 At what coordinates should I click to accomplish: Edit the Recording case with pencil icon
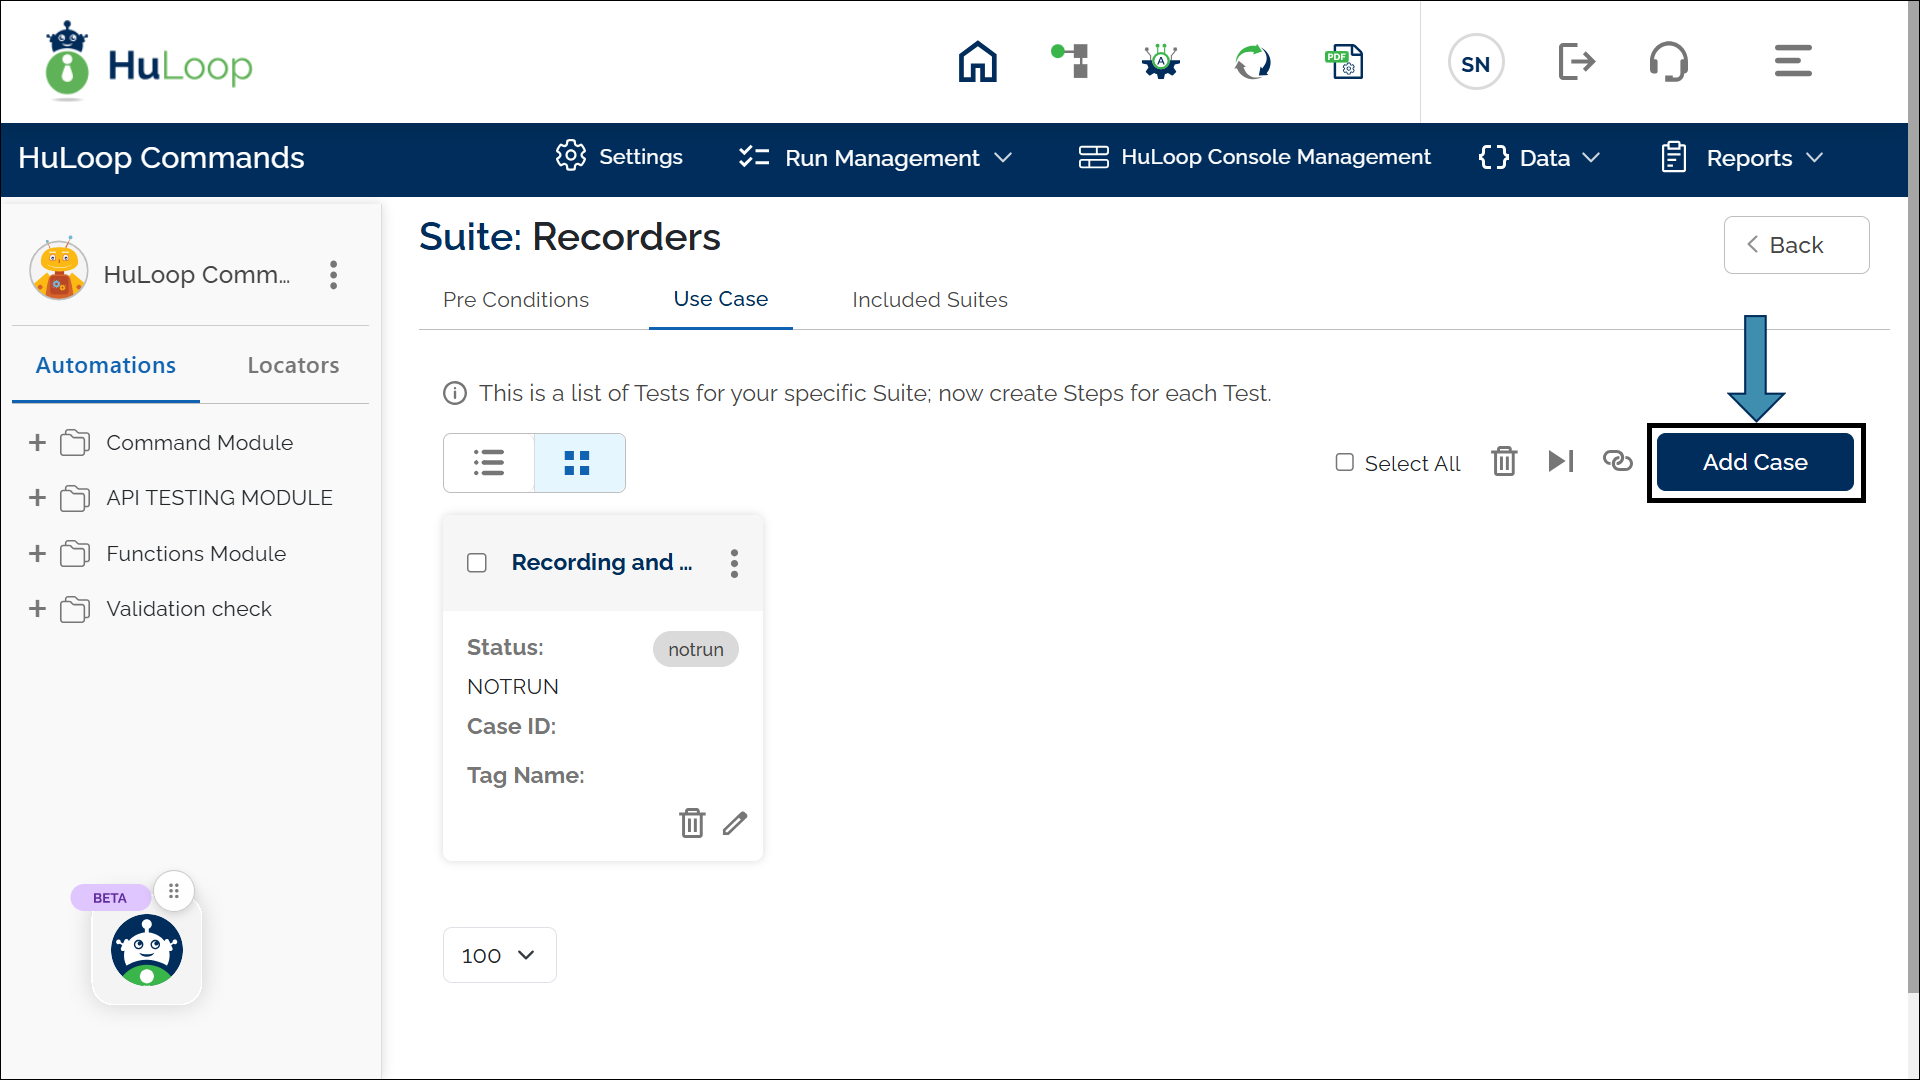click(x=735, y=823)
